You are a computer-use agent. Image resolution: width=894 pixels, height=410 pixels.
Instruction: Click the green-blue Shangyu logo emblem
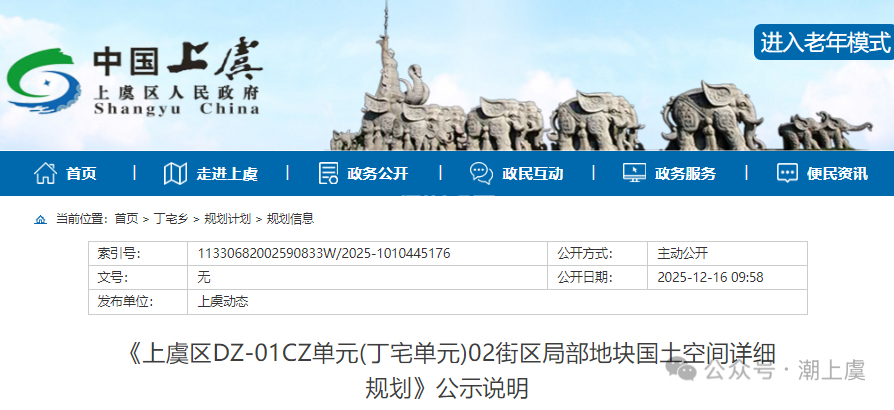click(44, 81)
